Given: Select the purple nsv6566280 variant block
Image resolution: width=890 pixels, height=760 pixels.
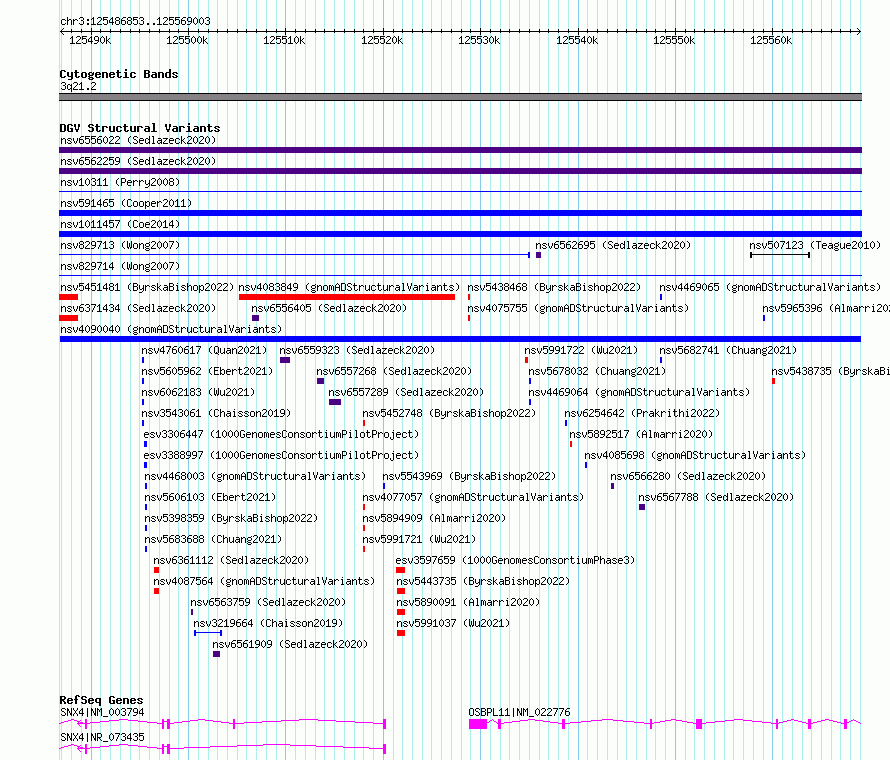Looking at the screenshot, I should 612,486.
